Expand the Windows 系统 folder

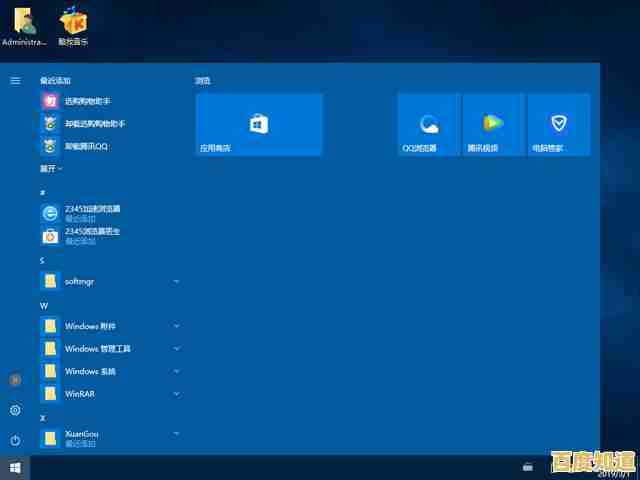tap(110, 371)
